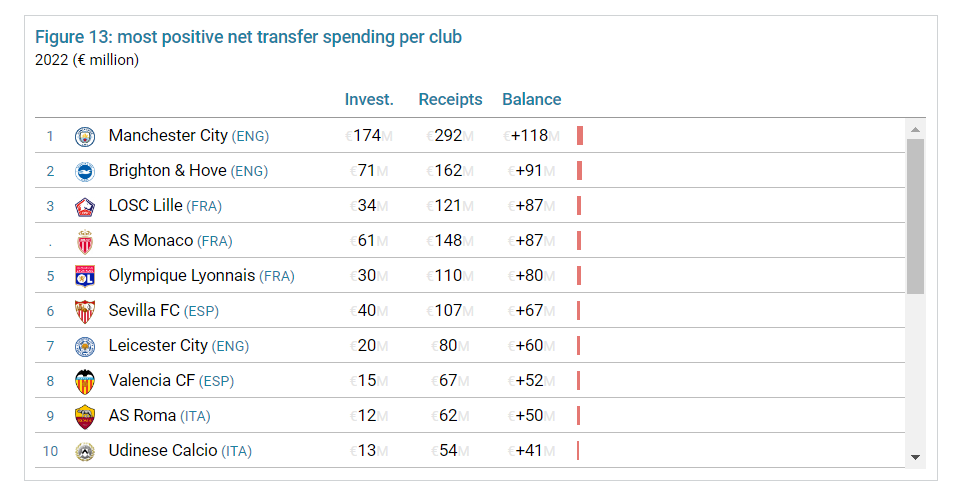Click Manchester City's red balance bar
Viewport: 963px width, 496px height.
[x=580, y=136]
